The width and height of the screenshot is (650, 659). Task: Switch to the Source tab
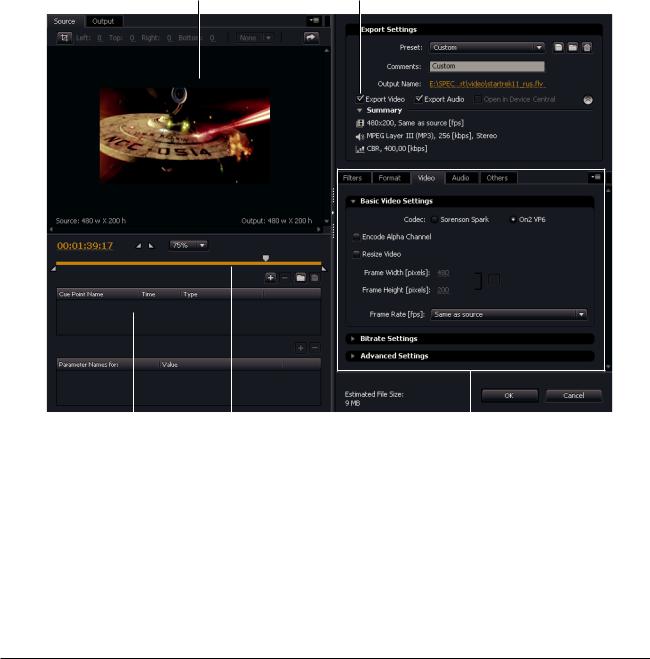pyautogui.click(x=66, y=21)
